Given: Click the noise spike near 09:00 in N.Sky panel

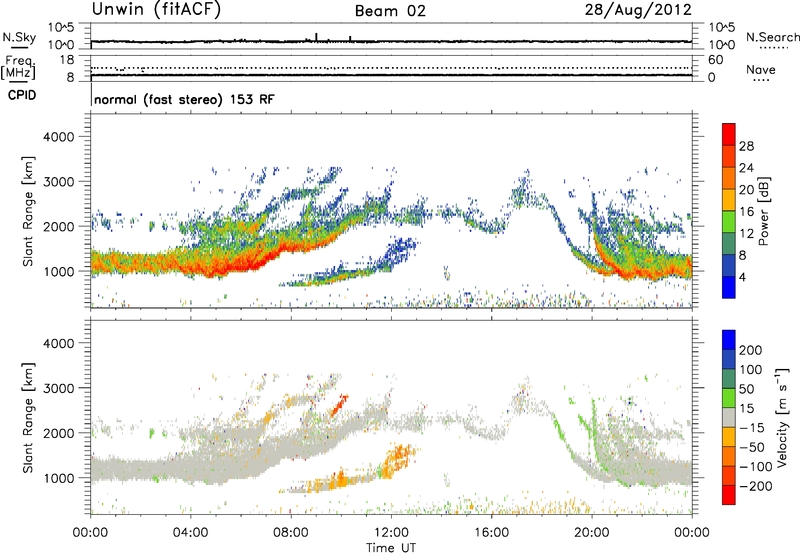Looking at the screenshot, I should pyautogui.click(x=316, y=37).
